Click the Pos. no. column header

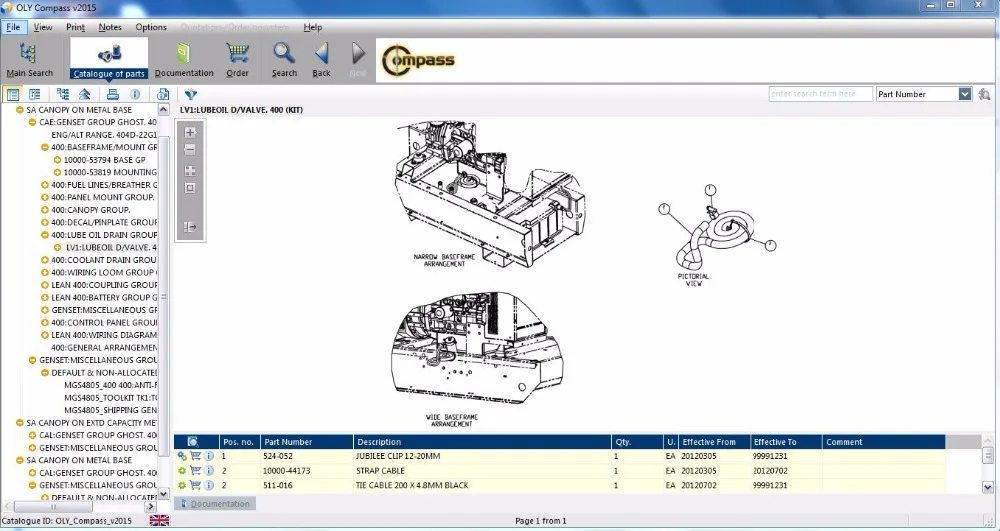point(239,442)
